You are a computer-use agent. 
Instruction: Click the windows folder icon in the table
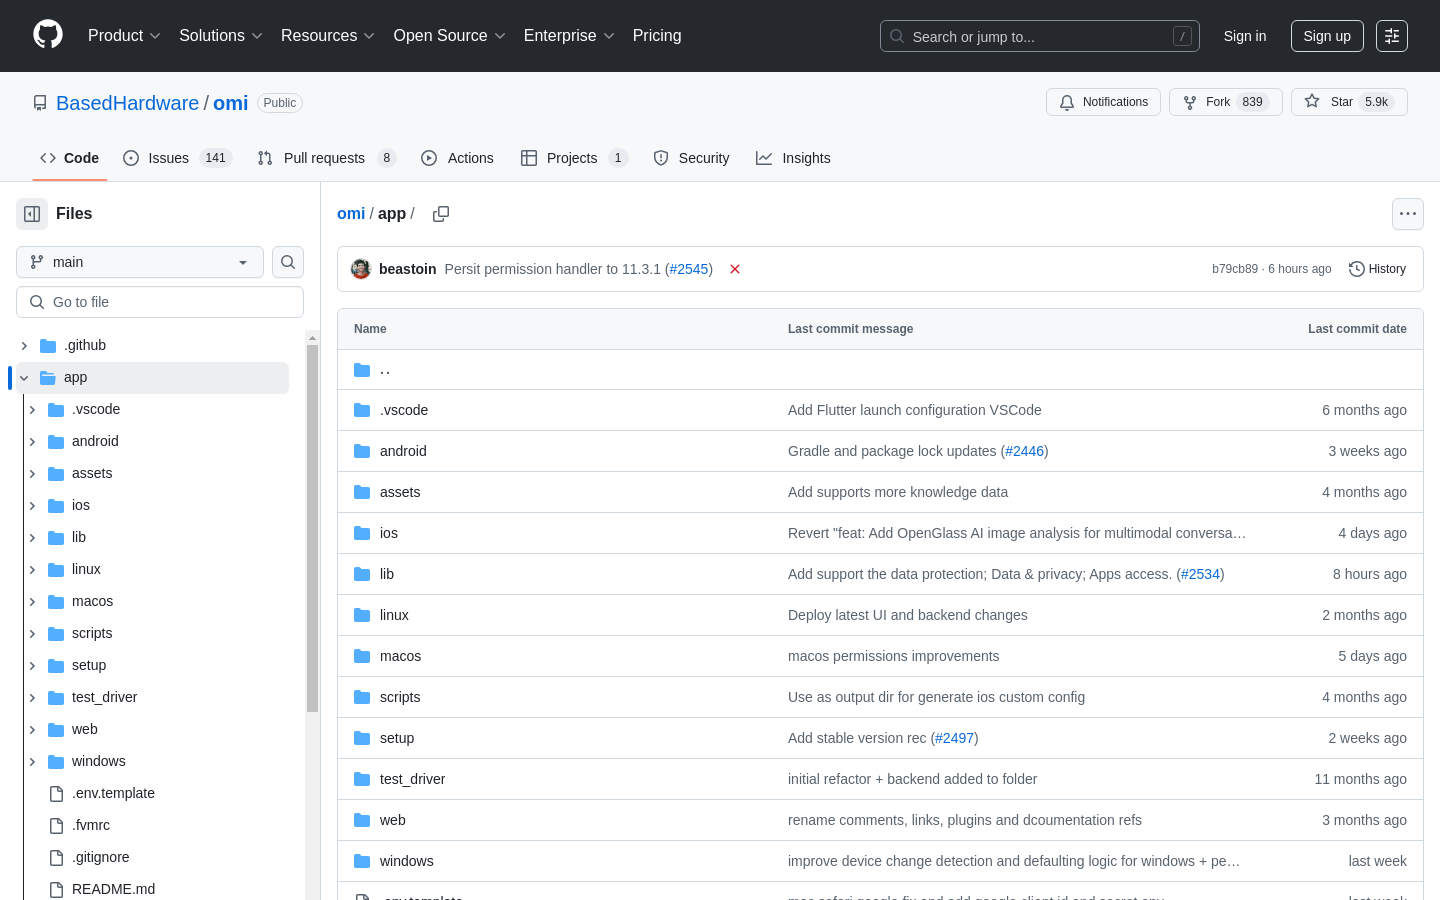click(x=362, y=861)
